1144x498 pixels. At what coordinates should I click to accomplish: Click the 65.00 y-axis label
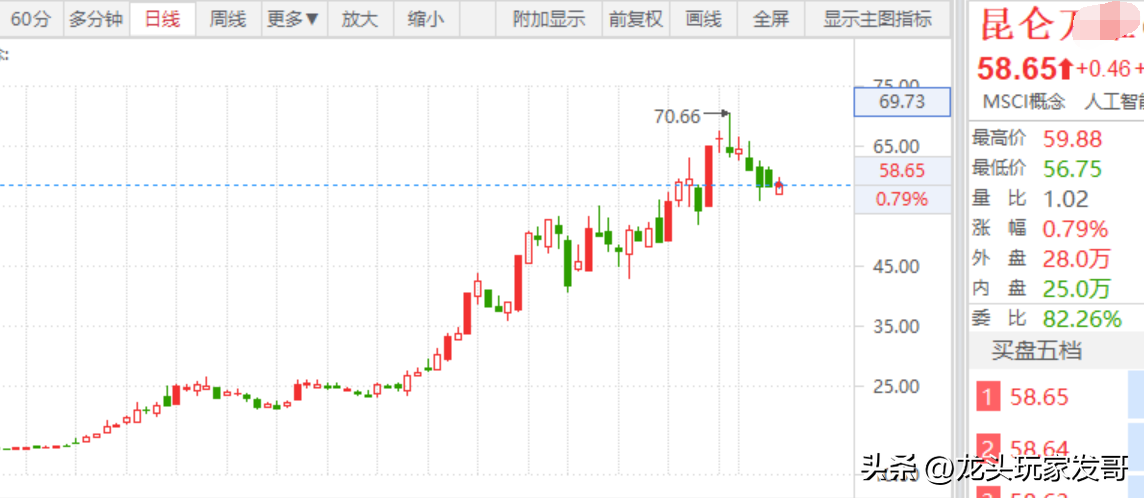896,147
